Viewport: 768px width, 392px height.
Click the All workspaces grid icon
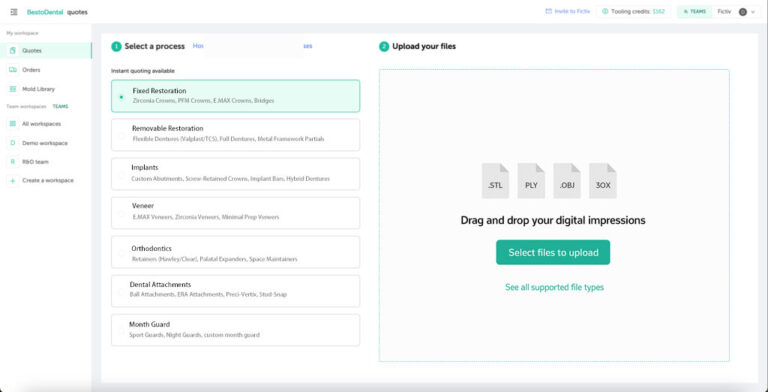pos(13,124)
